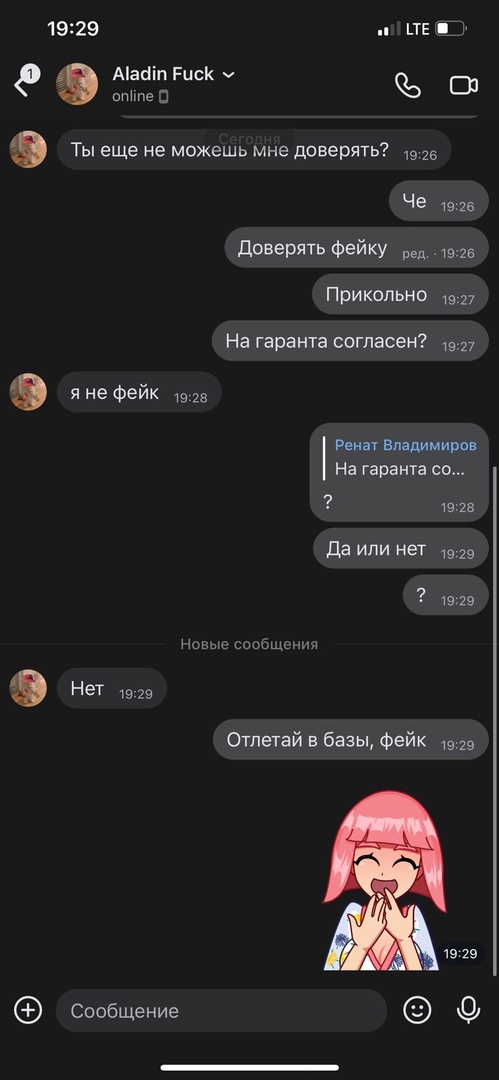Open the emoji and sticker picker
This screenshot has width=499, height=1080.
[417, 1010]
